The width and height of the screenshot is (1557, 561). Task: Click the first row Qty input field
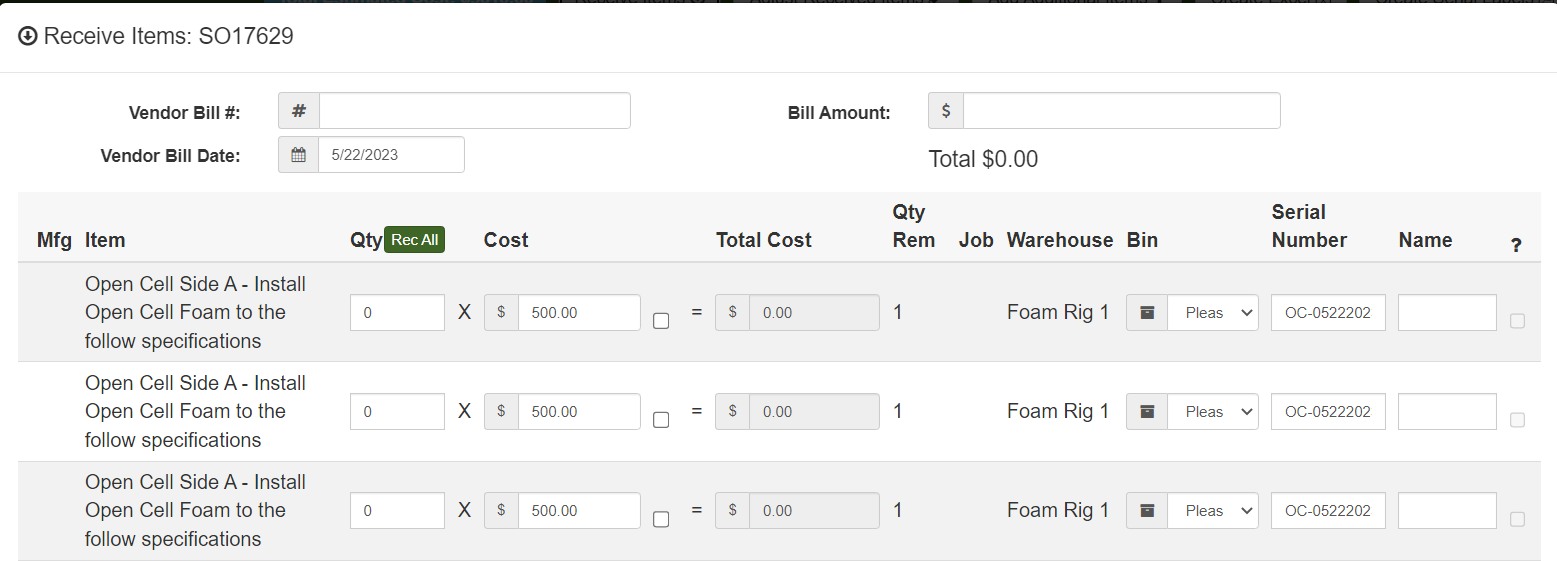click(x=397, y=313)
